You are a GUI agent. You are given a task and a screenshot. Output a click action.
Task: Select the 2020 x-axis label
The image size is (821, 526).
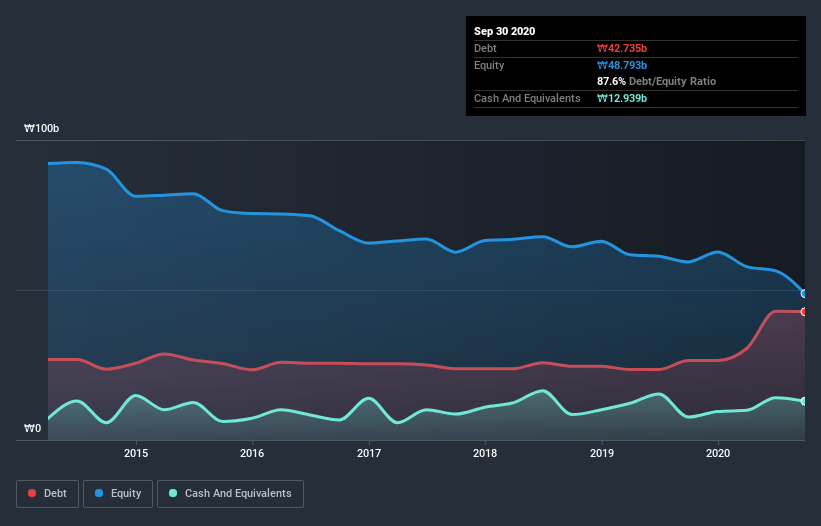click(x=718, y=453)
